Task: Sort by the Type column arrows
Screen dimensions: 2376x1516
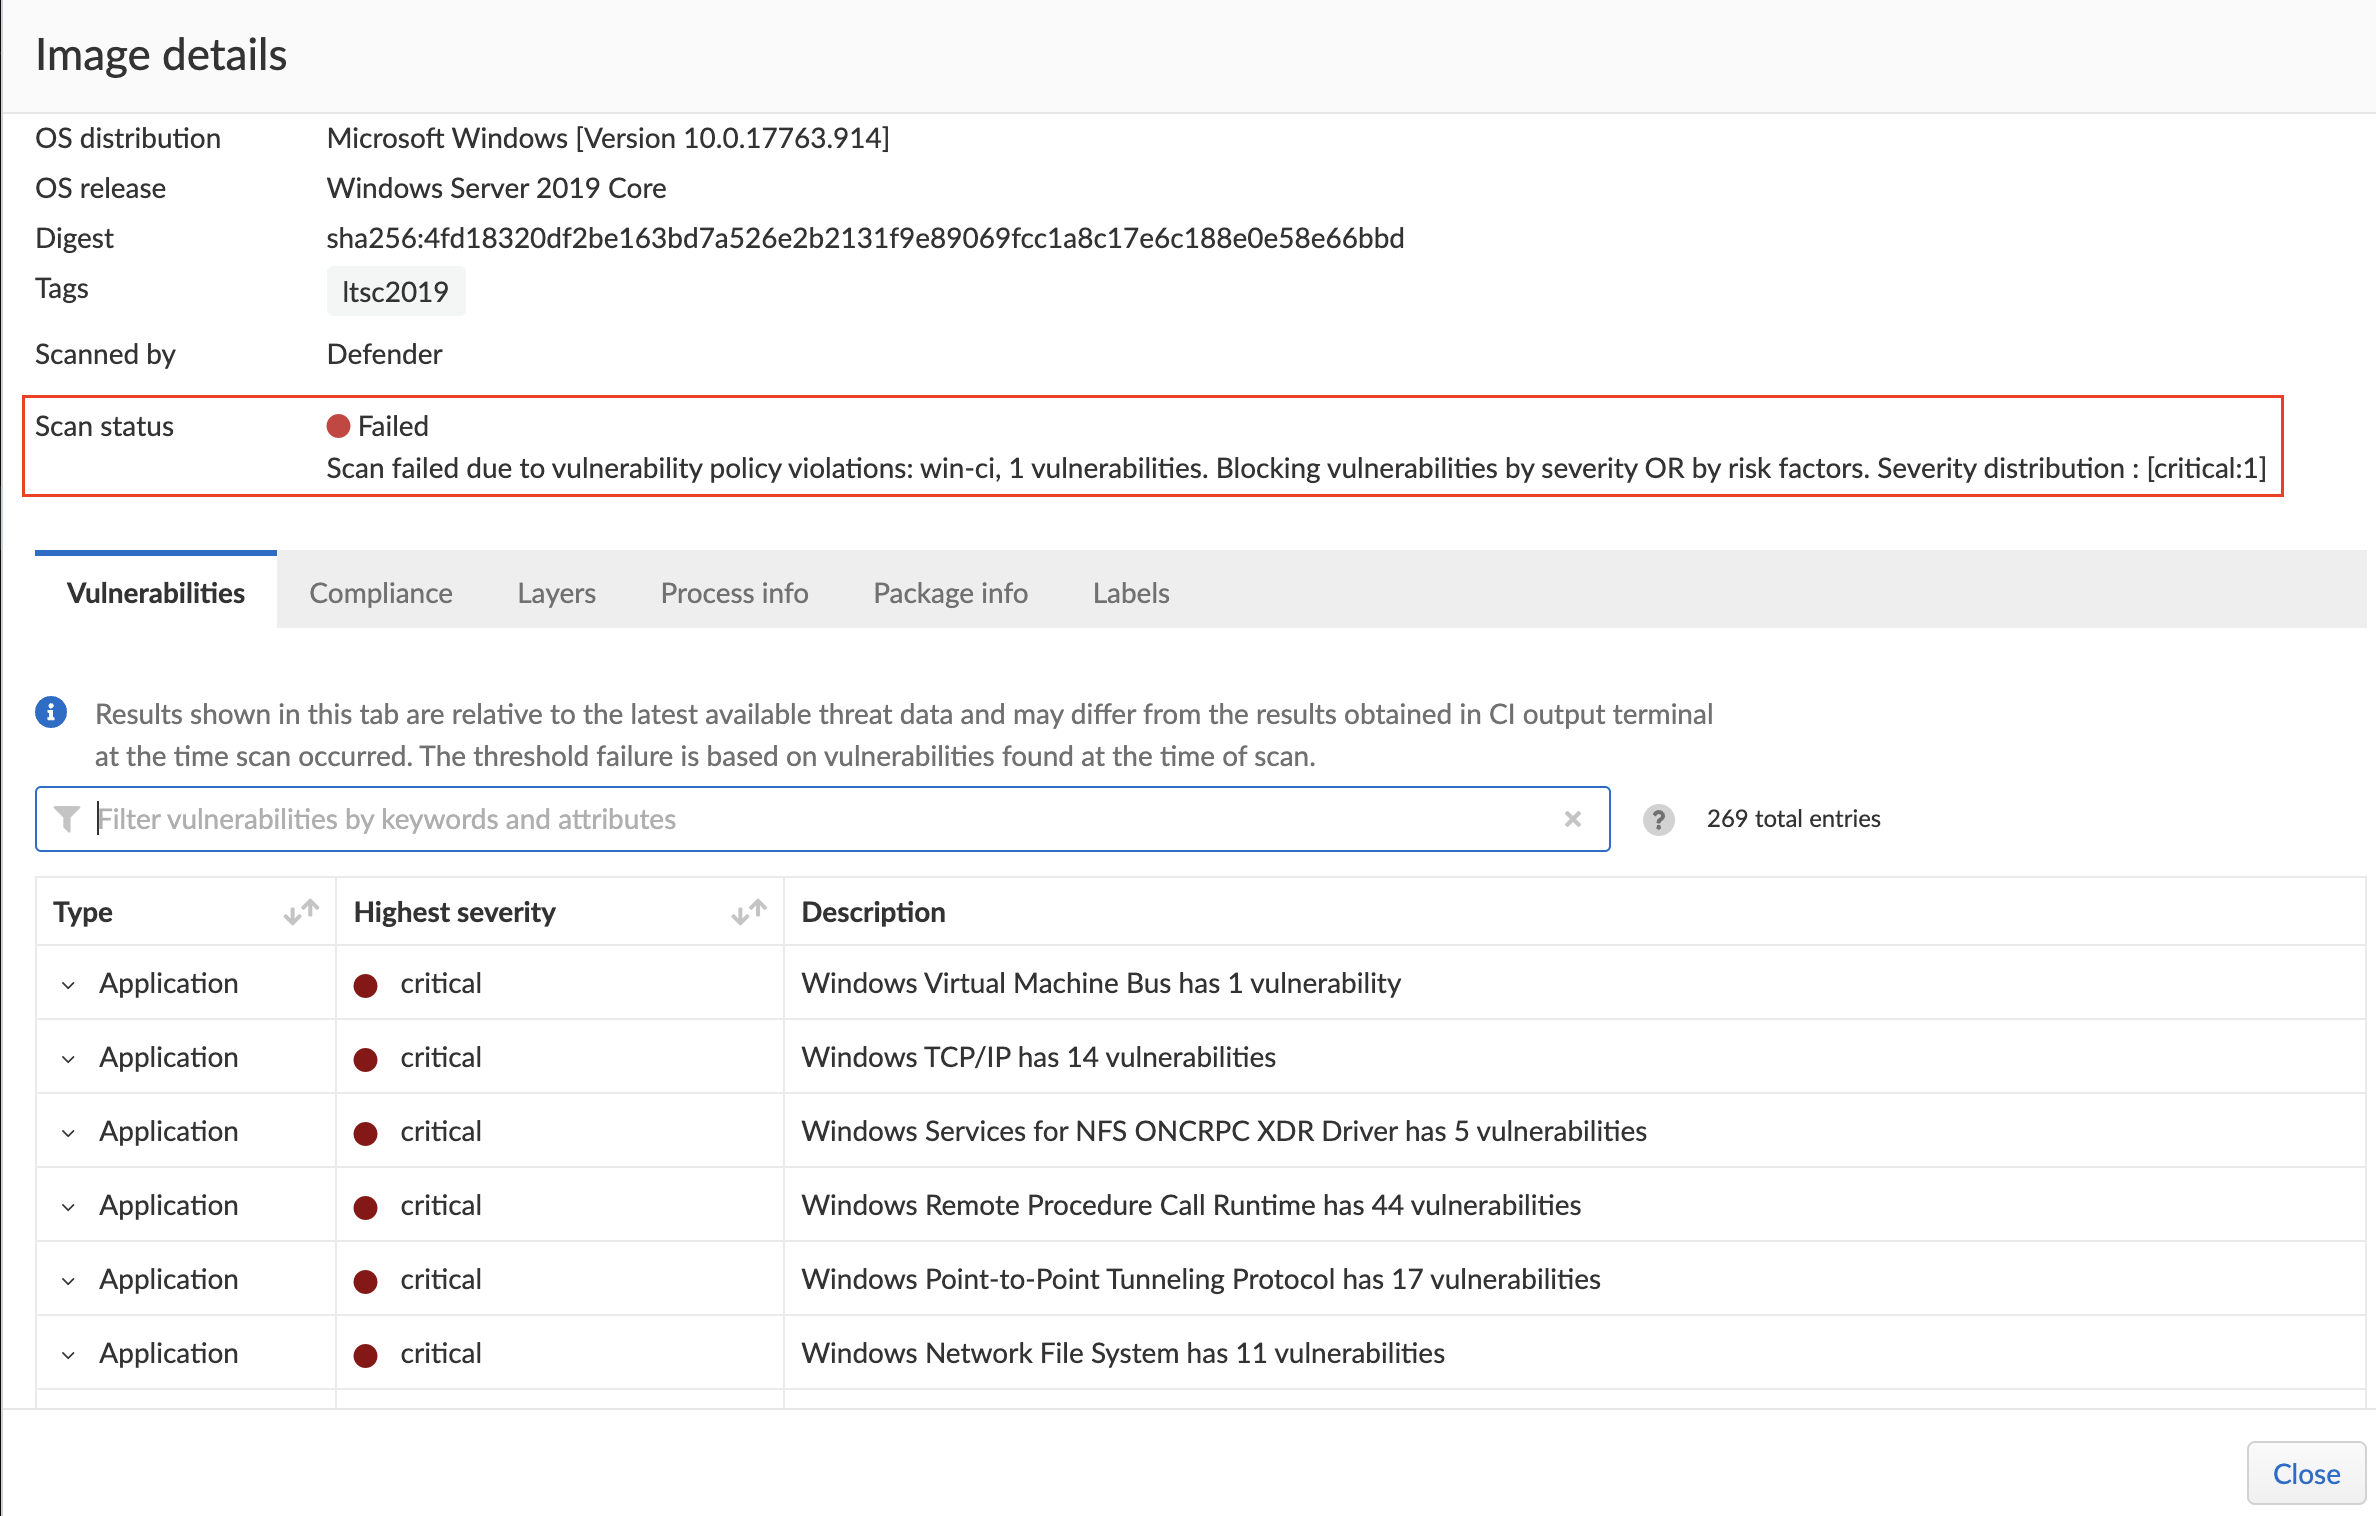Action: click(x=301, y=912)
